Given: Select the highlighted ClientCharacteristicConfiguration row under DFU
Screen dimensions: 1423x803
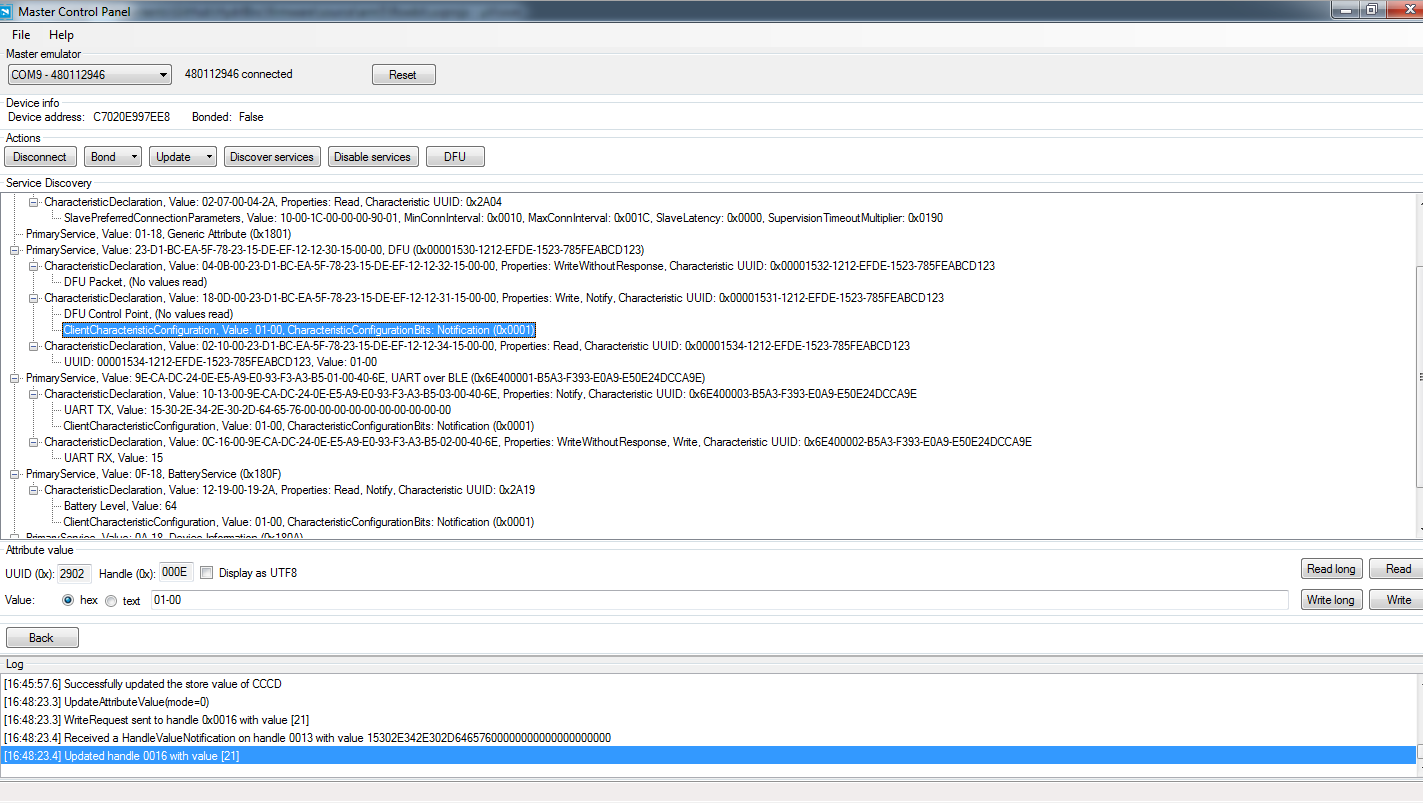Looking at the screenshot, I should coord(299,330).
